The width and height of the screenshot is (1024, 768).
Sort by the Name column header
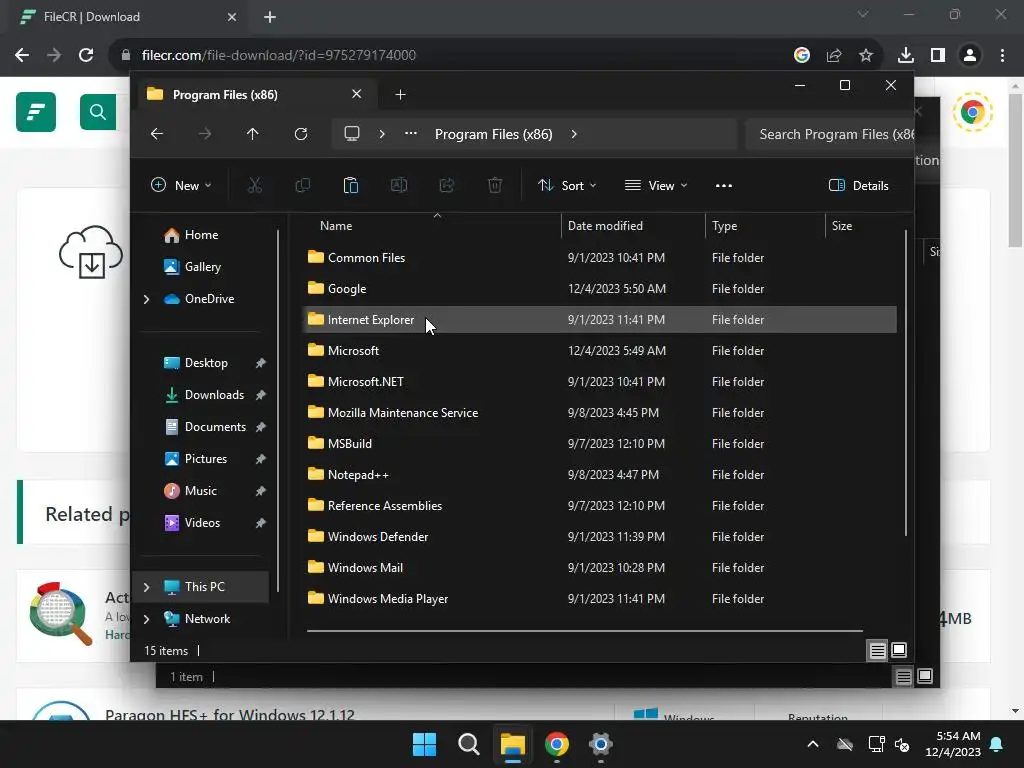(x=431, y=225)
